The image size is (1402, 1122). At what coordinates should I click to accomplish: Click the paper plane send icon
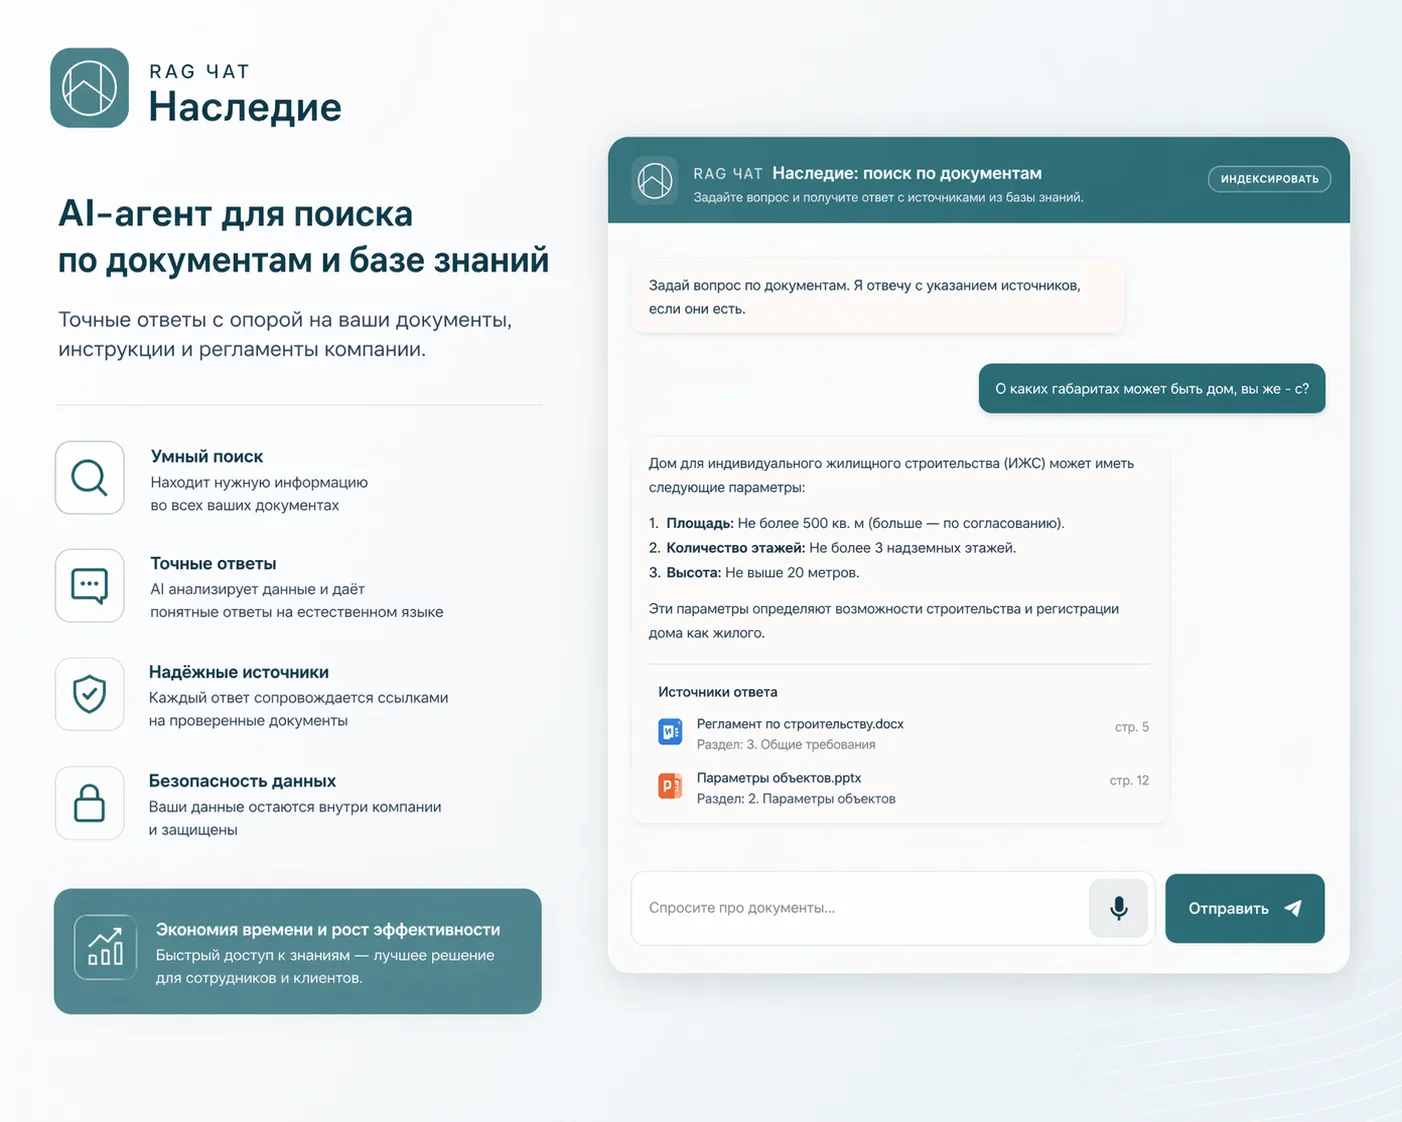(1293, 908)
